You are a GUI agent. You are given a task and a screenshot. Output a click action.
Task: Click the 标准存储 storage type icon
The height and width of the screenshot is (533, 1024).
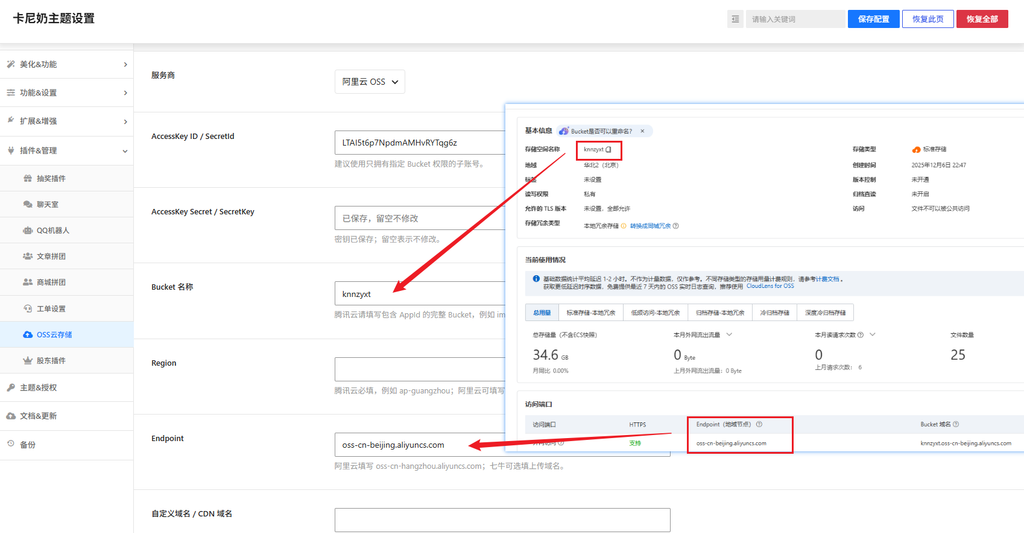(916, 150)
